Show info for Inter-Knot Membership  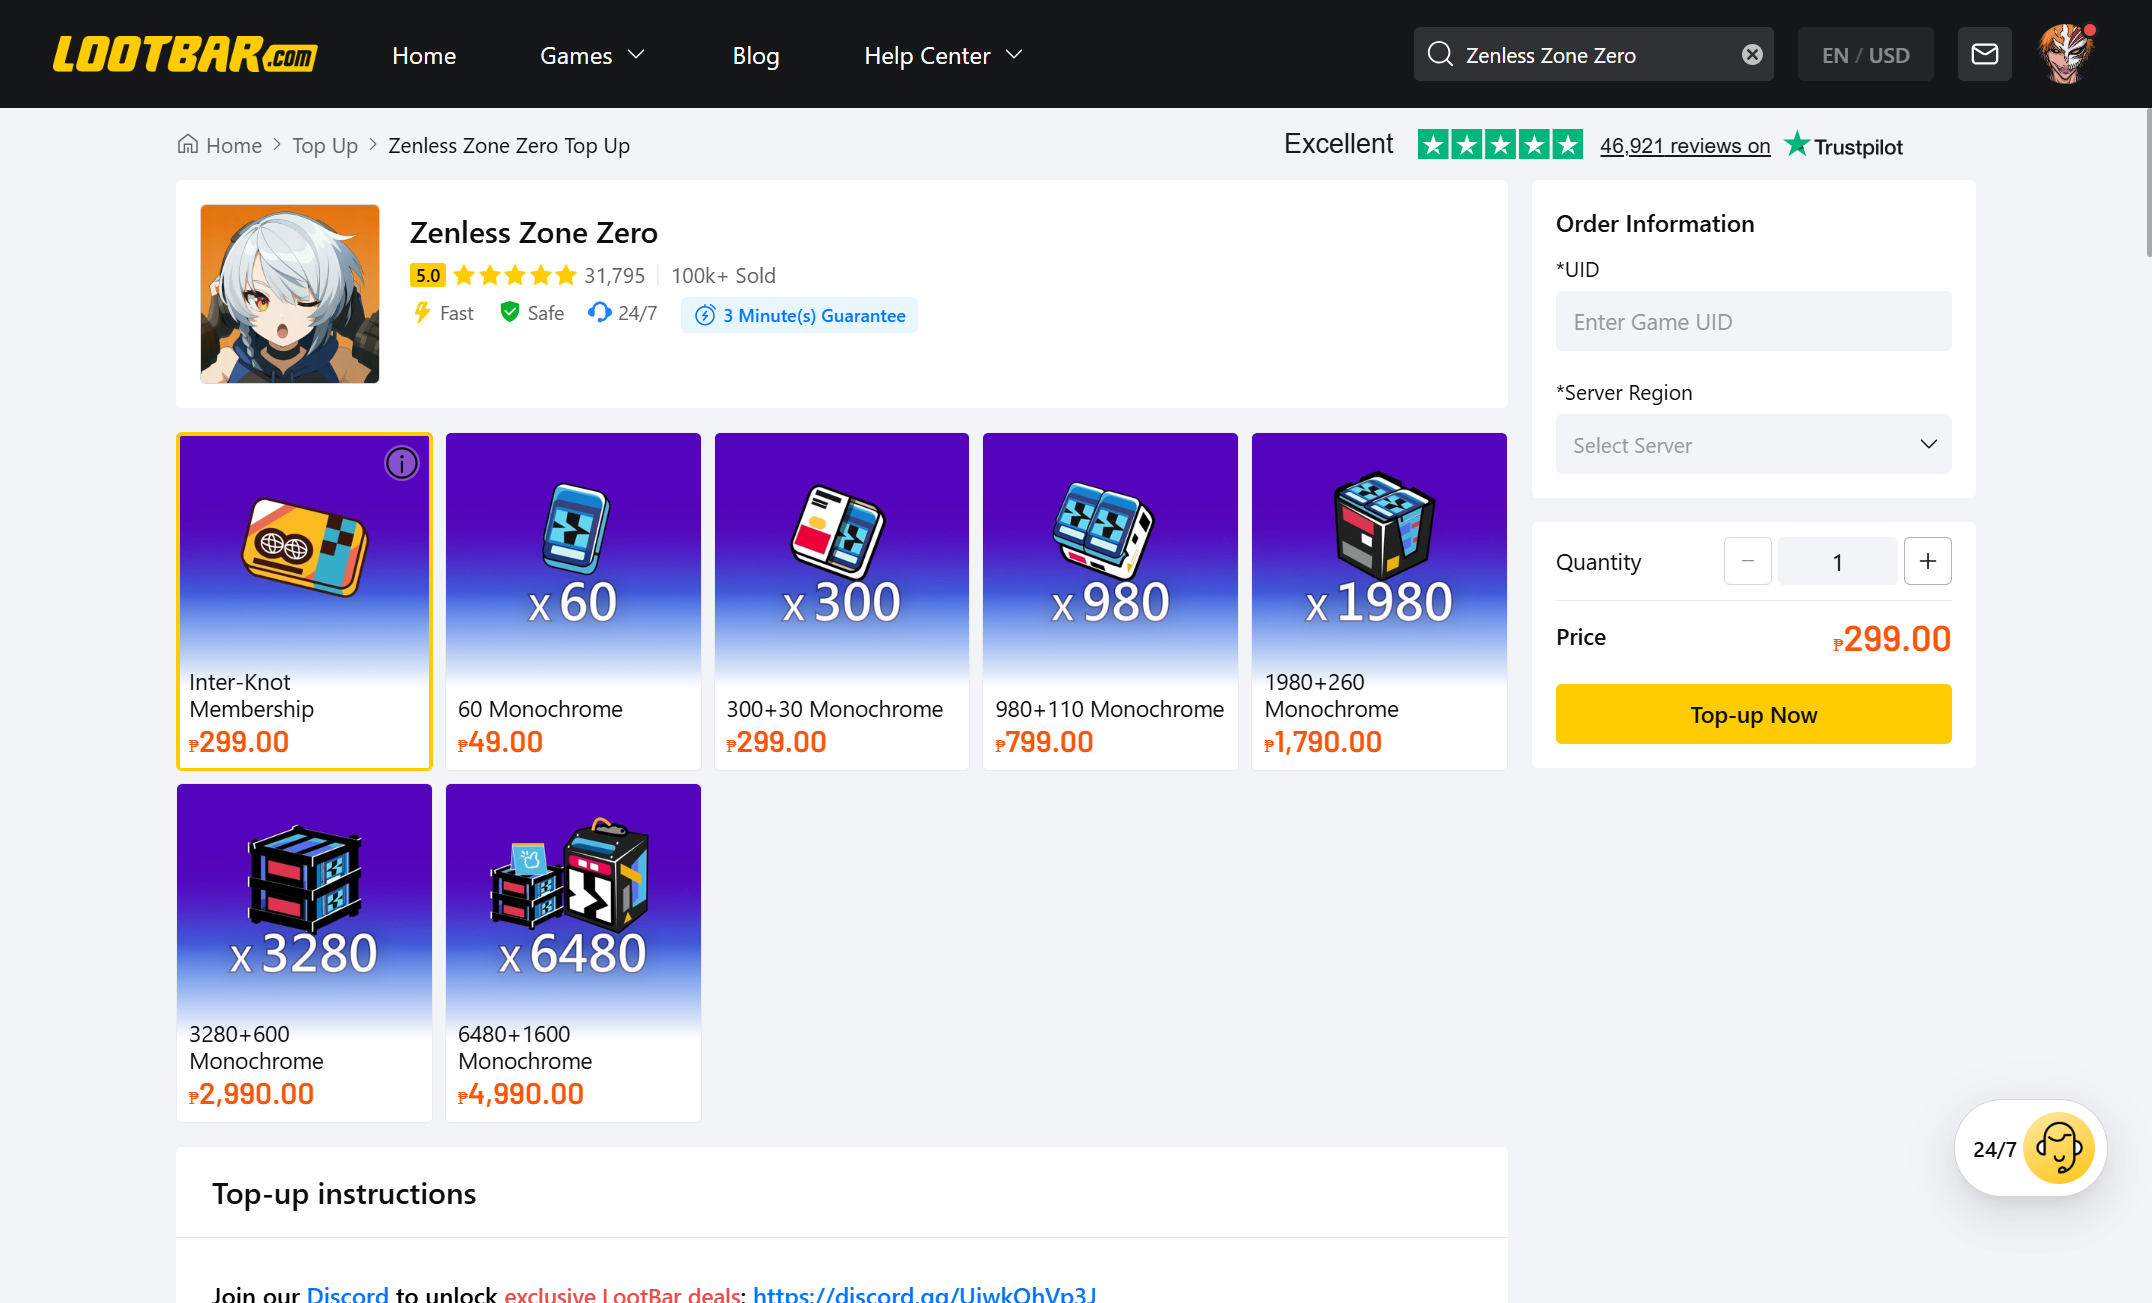coord(402,463)
